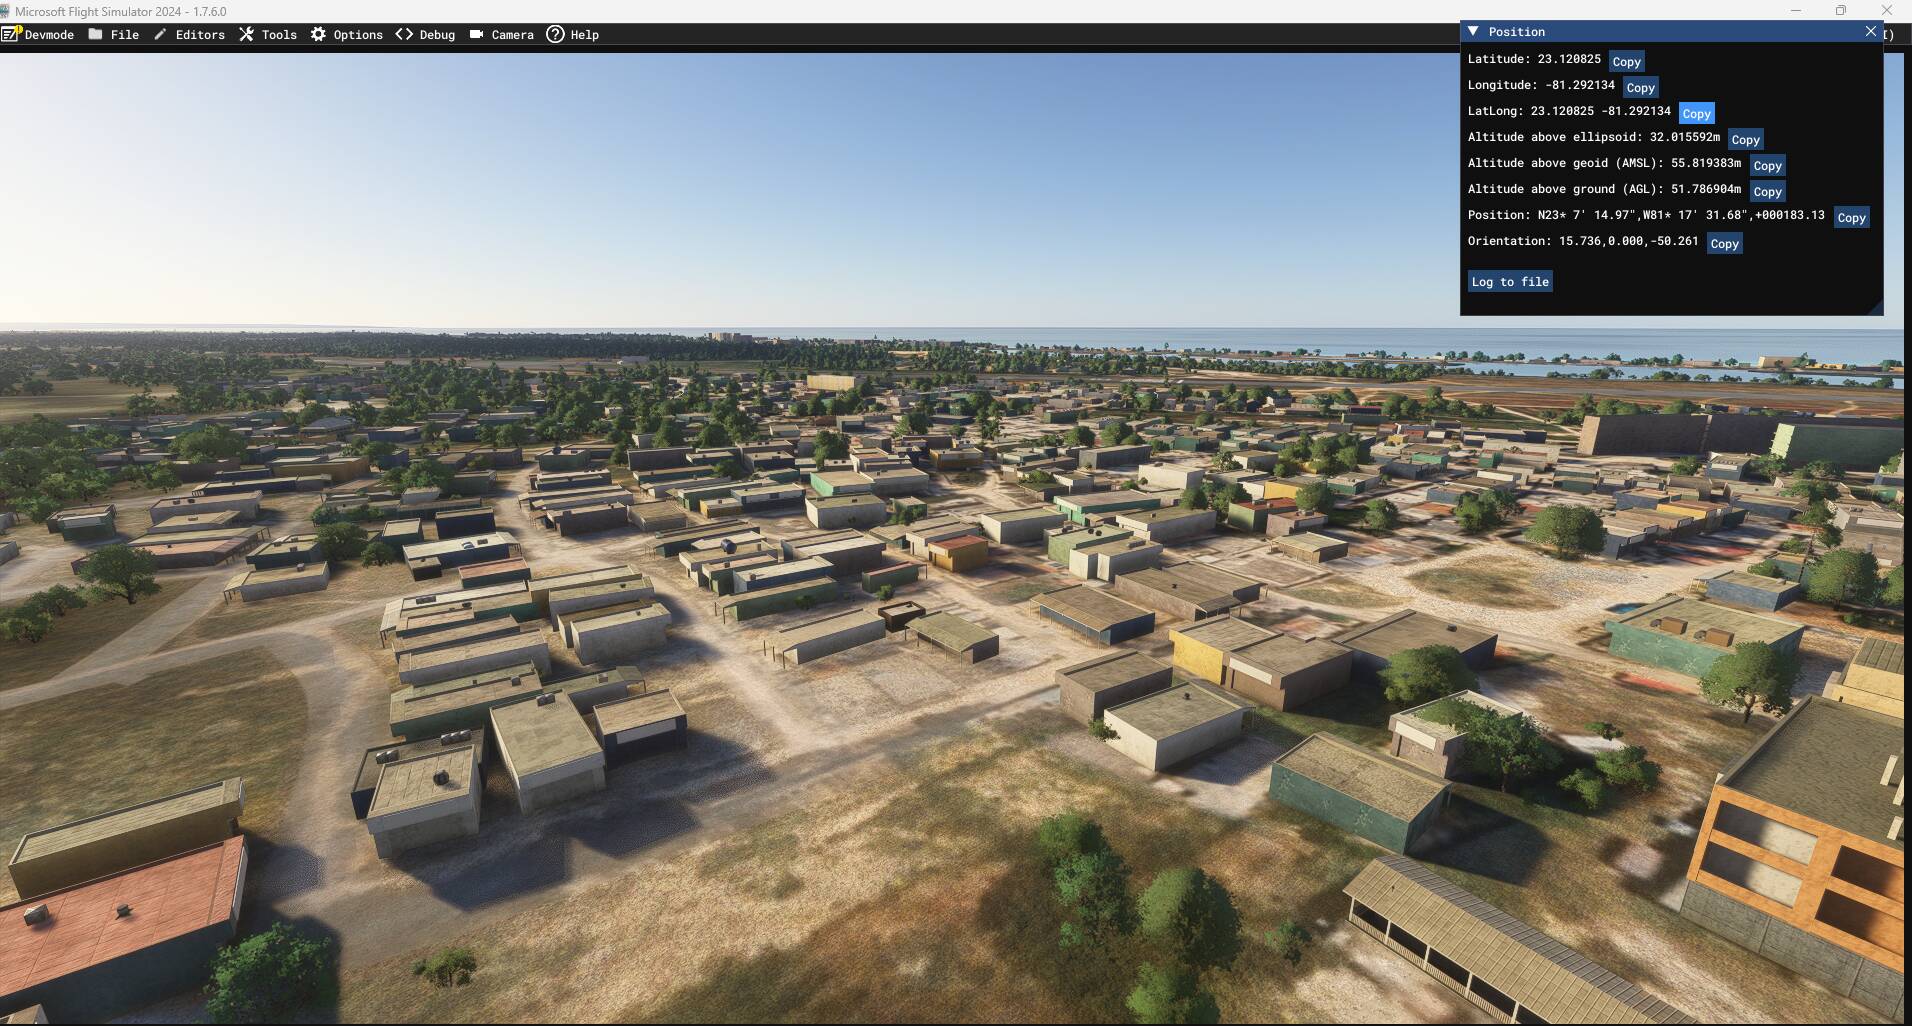Click the Tools wrench icon
This screenshot has height=1026, width=1912.
246,34
